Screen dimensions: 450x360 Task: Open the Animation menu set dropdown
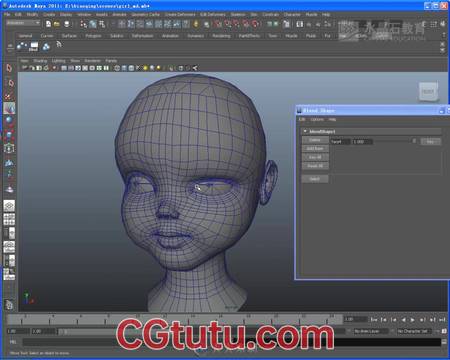point(23,23)
